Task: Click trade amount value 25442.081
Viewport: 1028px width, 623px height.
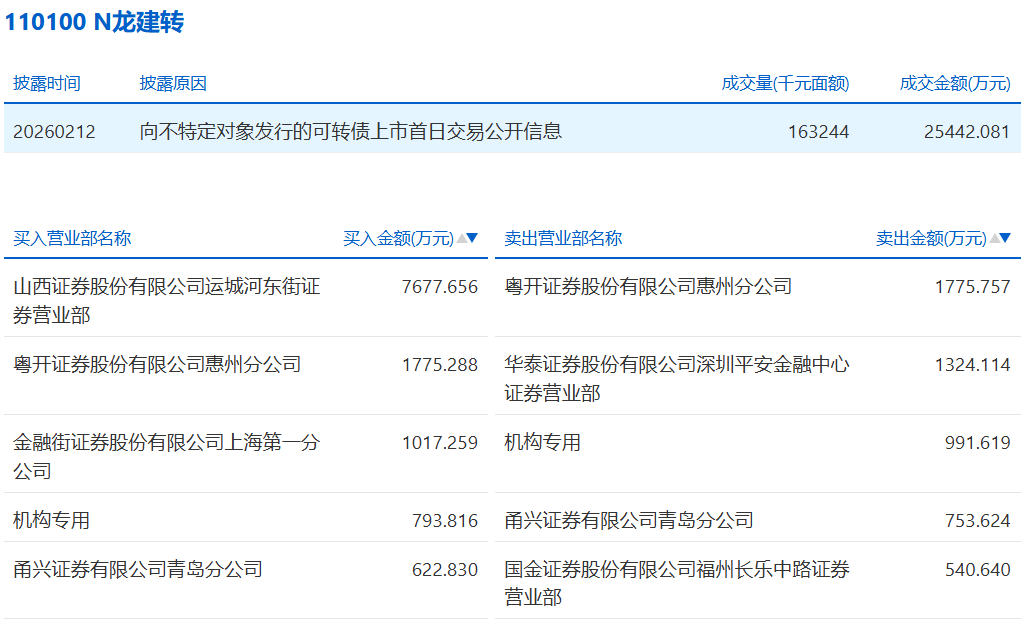Action: coord(967,132)
